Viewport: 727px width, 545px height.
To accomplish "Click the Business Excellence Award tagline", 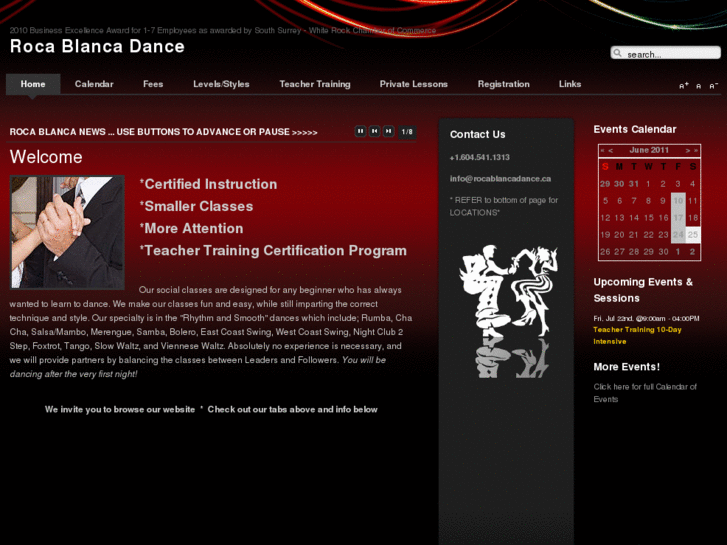I will click(223, 31).
